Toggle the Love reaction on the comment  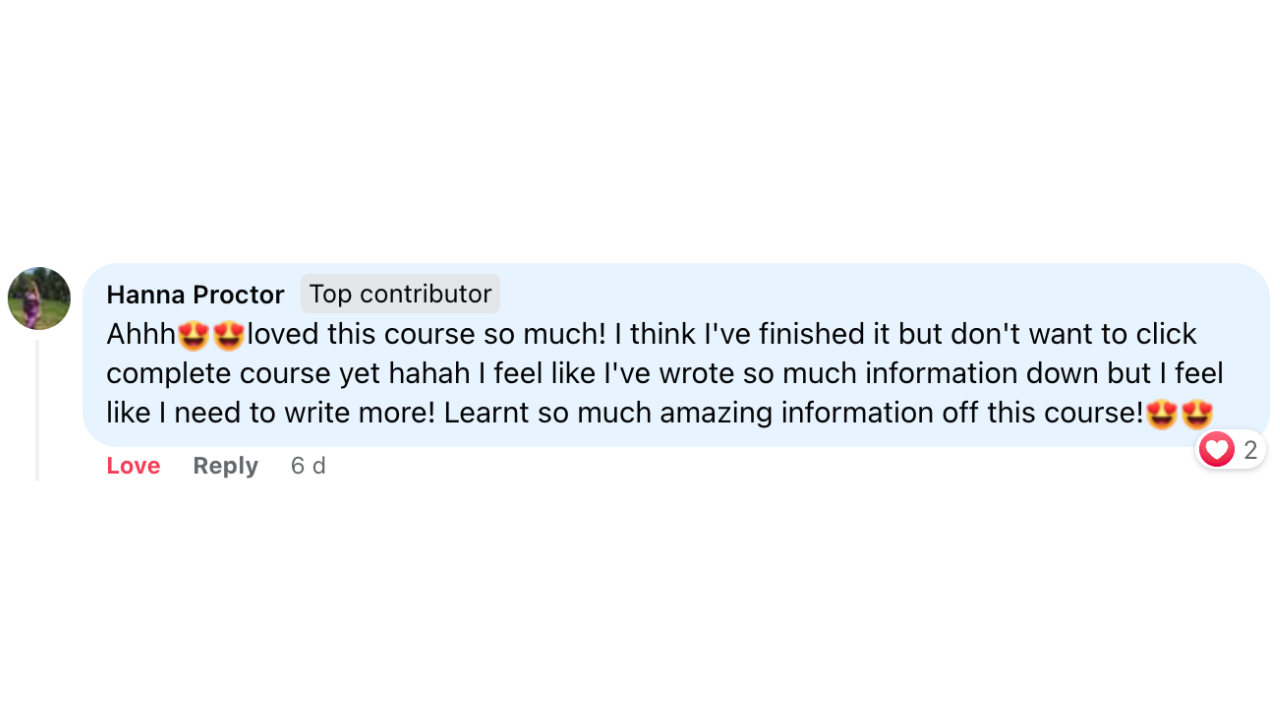coord(133,466)
